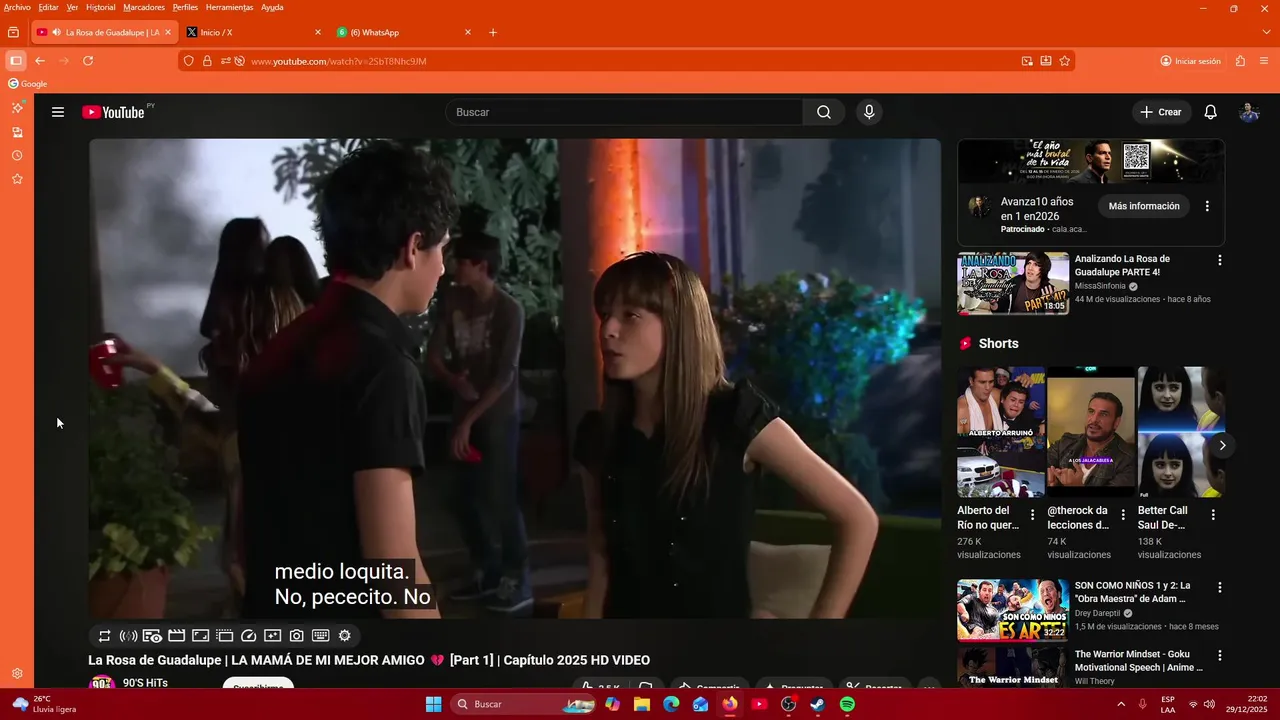Toggle the loop video icon under the player
Viewport: 1280px width, 720px height.
104,636
